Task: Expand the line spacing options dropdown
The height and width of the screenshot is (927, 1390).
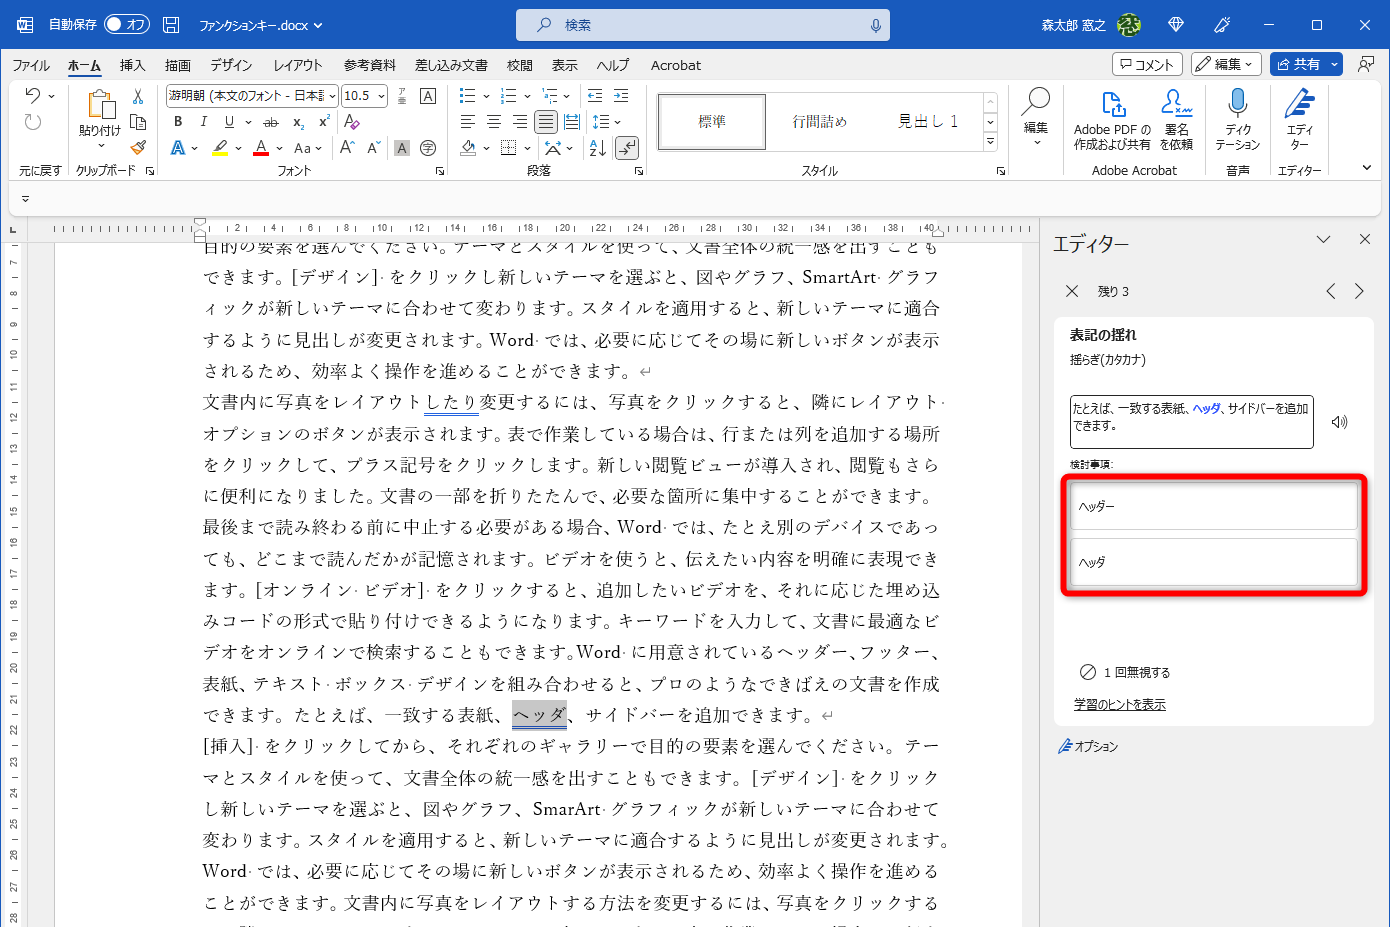Action: pos(617,121)
